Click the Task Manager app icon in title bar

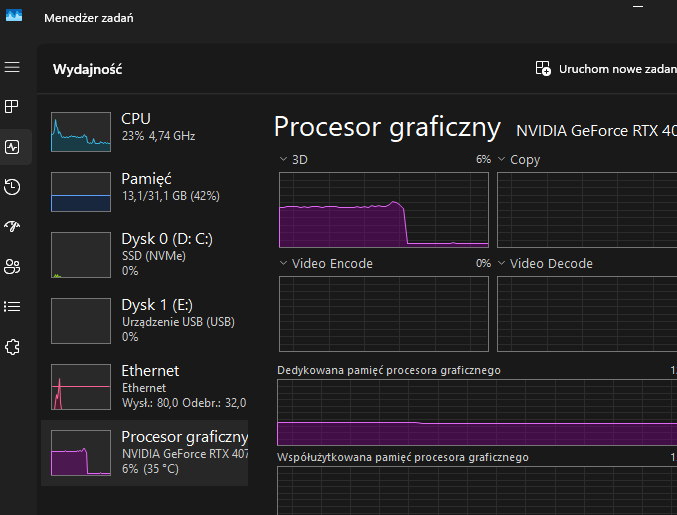14,16
